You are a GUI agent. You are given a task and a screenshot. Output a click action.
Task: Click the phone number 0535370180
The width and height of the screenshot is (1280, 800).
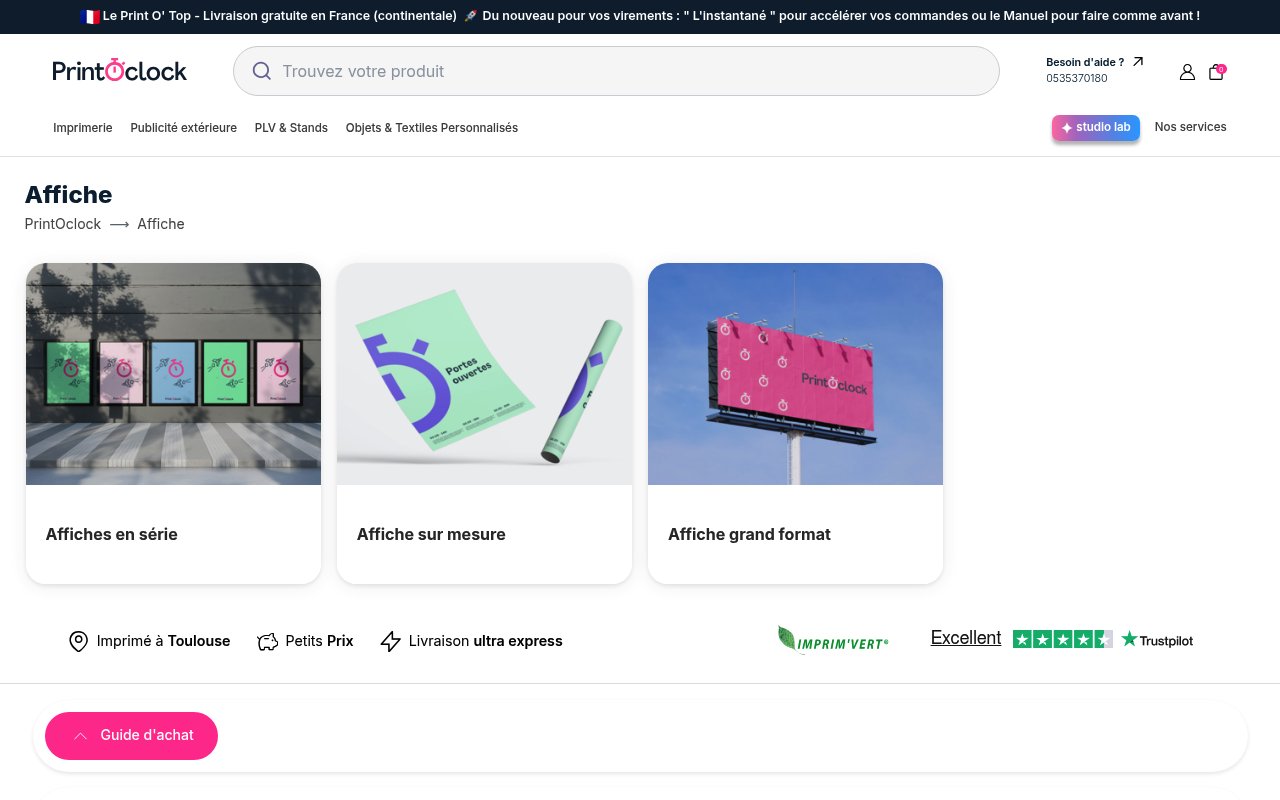tap(1077, 78)
